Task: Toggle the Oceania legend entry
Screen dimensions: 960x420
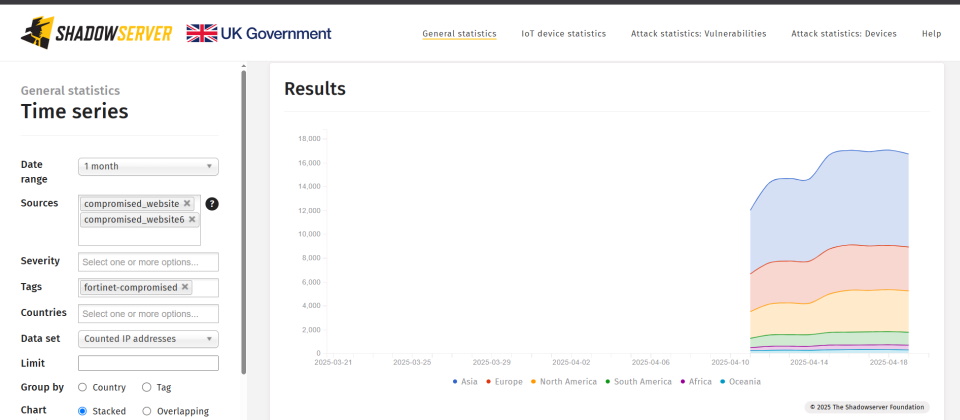Action: pos(740,382)
